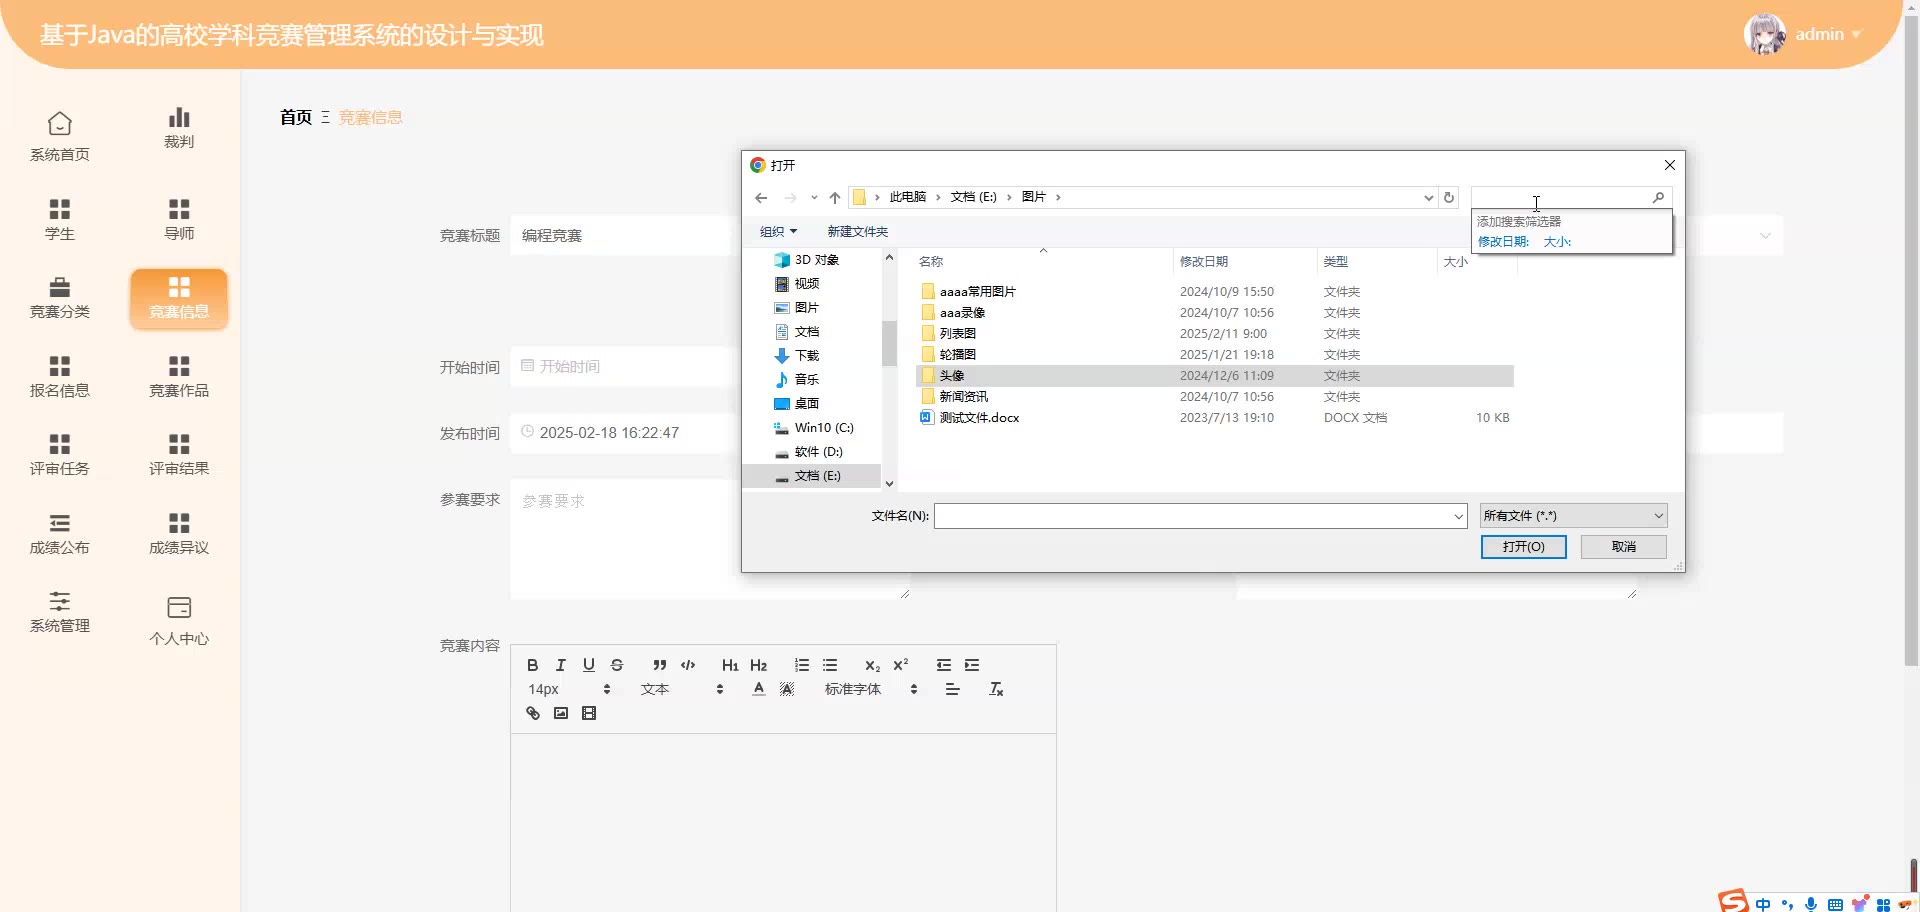This screenshot has height=912, width=1920.
Task: Toggle bold formatting in the editor
Action: click(x=533, y=665)
